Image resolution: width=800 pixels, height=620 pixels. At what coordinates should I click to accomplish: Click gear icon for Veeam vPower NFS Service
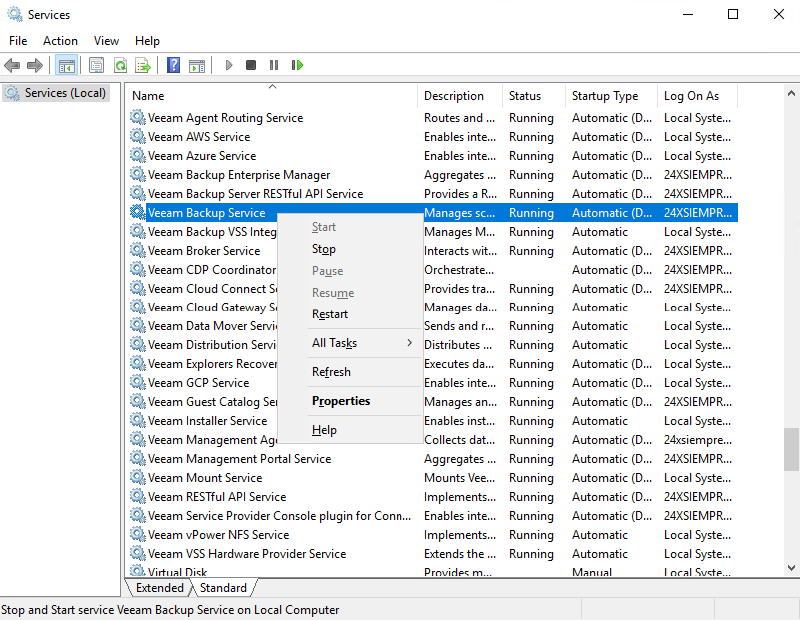(x=137, y=534)
